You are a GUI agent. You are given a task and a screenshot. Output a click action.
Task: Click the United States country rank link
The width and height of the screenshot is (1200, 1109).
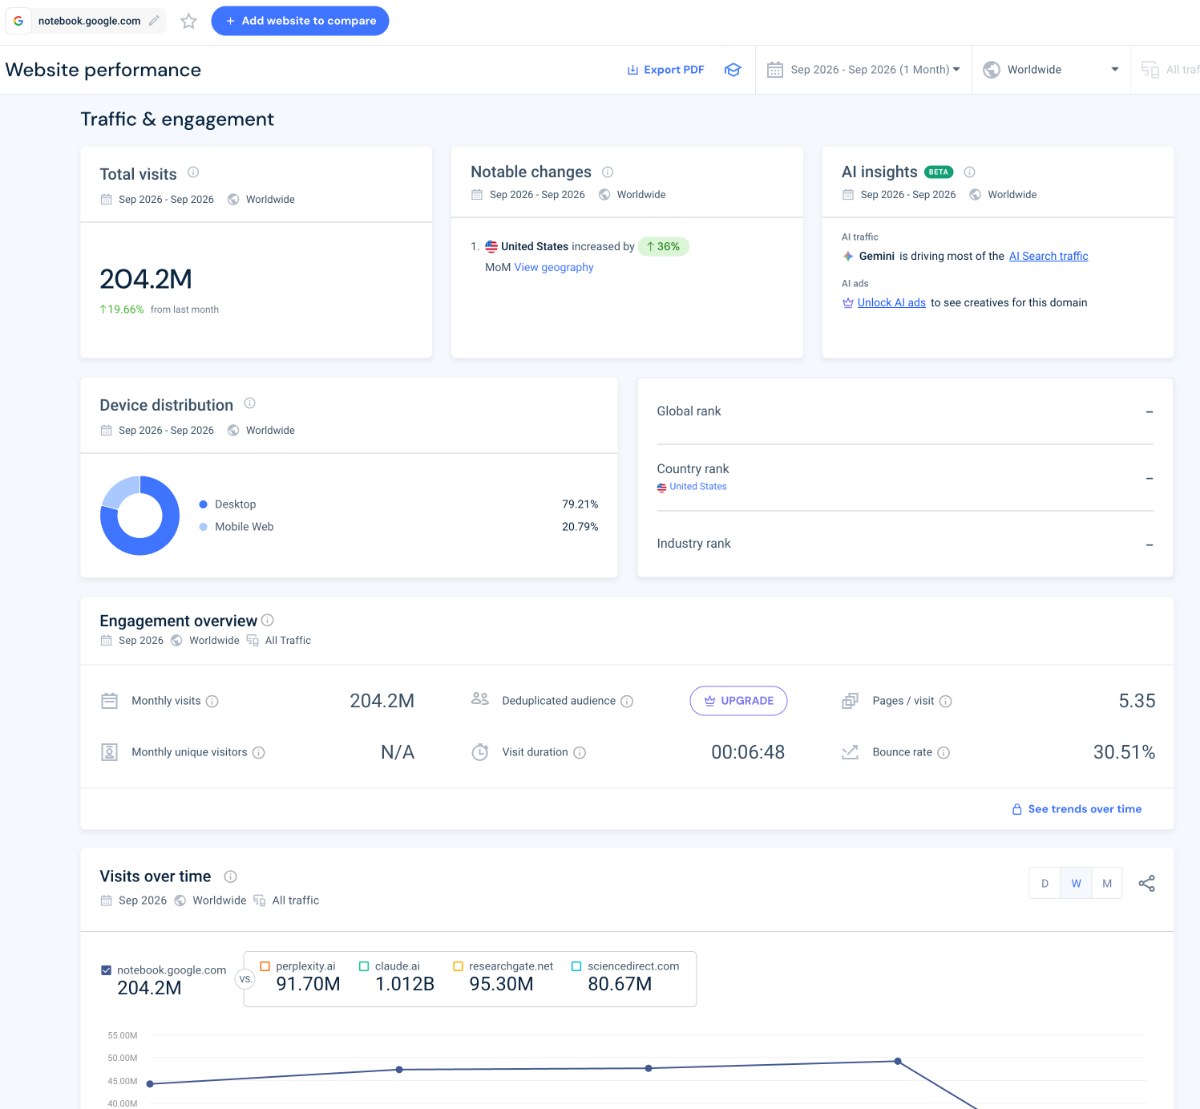coord(698,487)
